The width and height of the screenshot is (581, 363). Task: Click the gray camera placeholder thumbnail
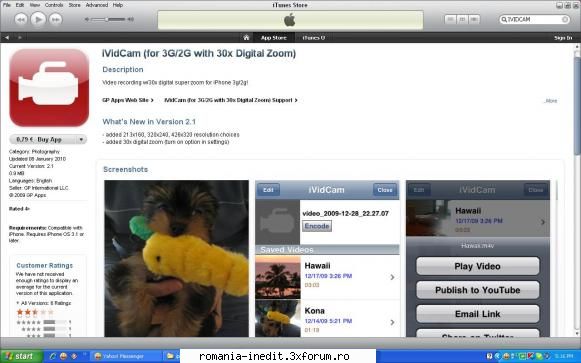pos(278,222)
